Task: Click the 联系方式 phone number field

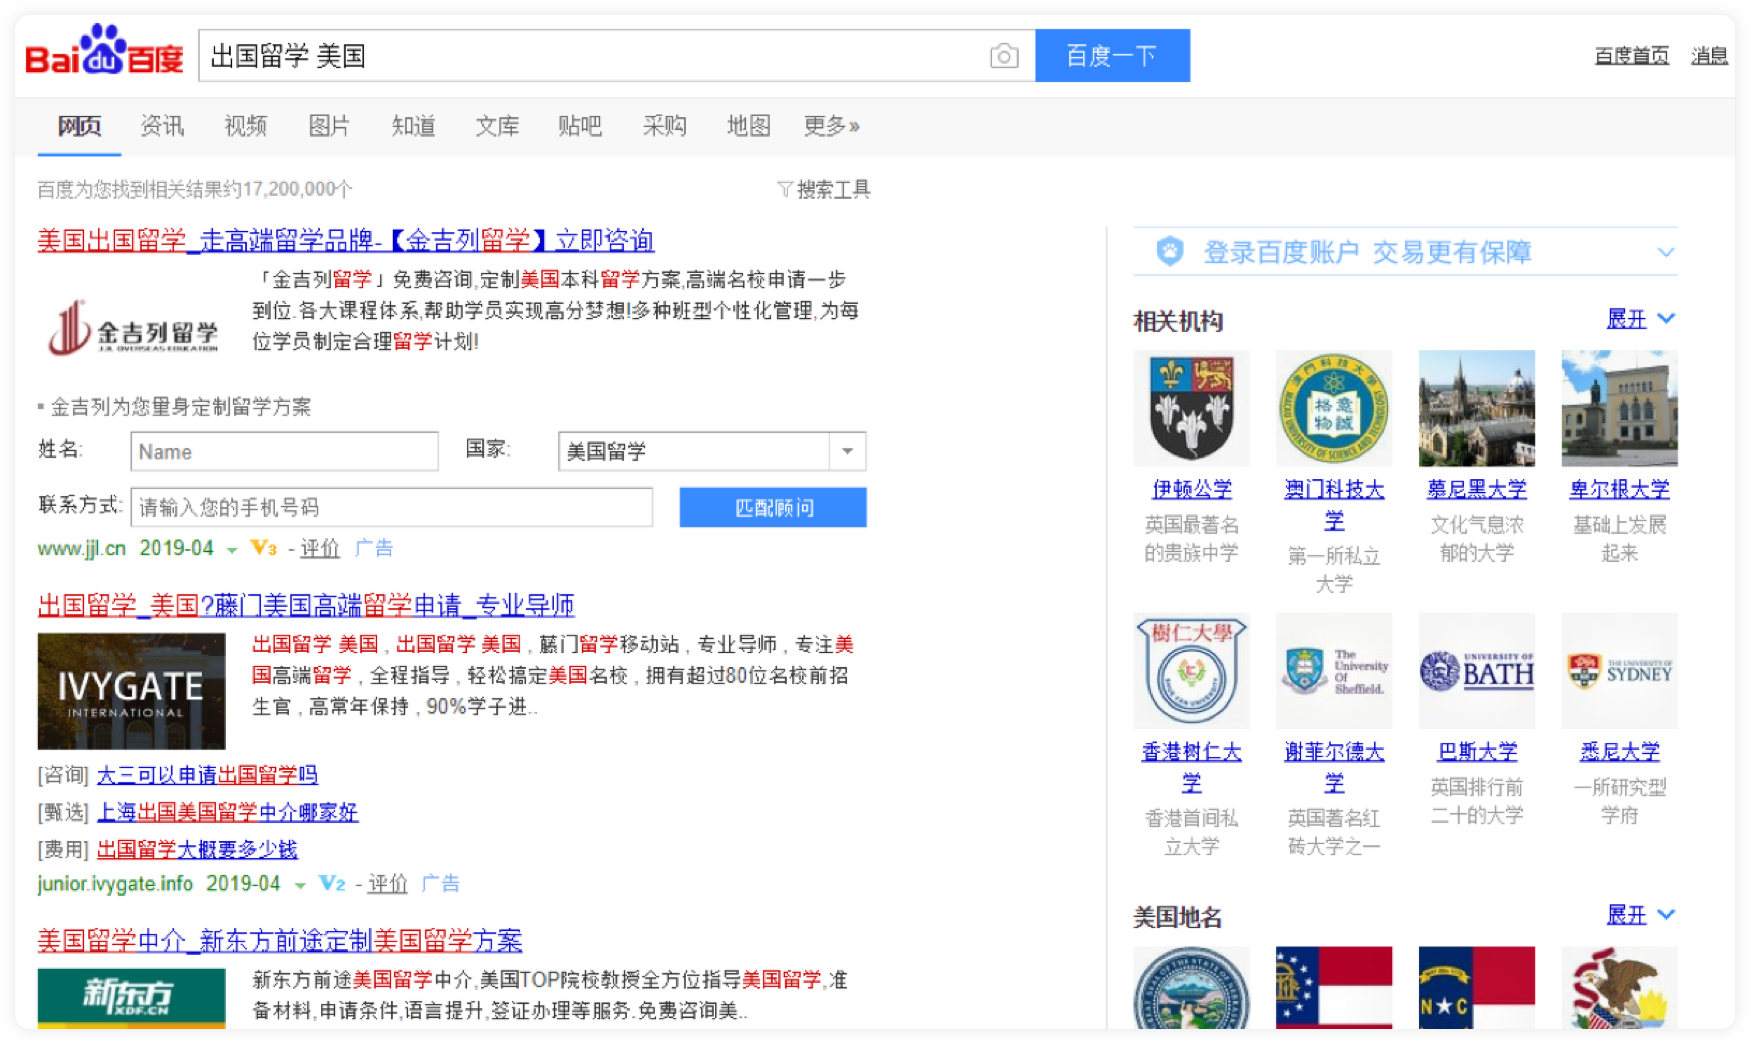Action: pos(391,507)
